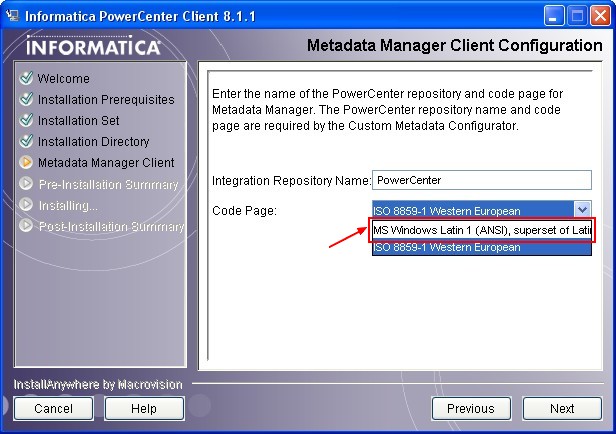Viewport: 616px width, 434px height.
Task: Click the Installation Directory step label
Action: [x=94, y=142]
